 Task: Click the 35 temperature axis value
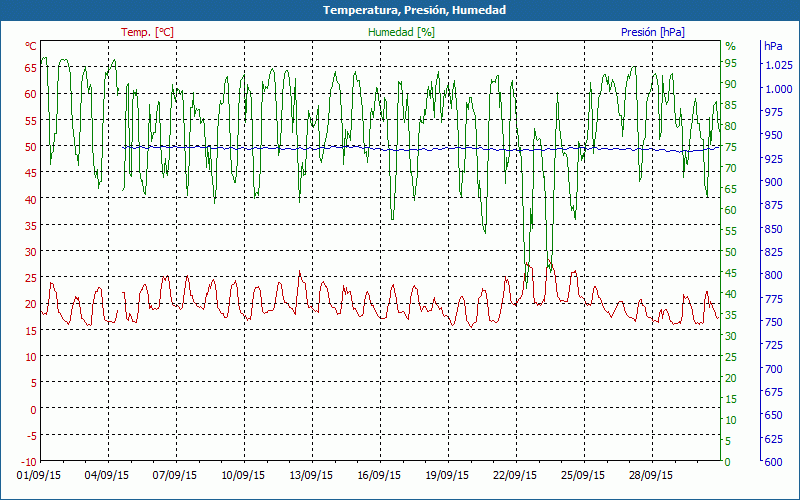pyautogui.click(x=31, y=226)
